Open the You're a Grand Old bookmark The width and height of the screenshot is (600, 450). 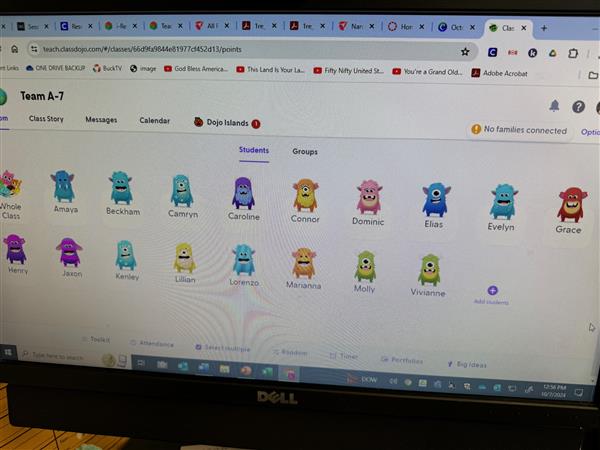coord(427,72)
